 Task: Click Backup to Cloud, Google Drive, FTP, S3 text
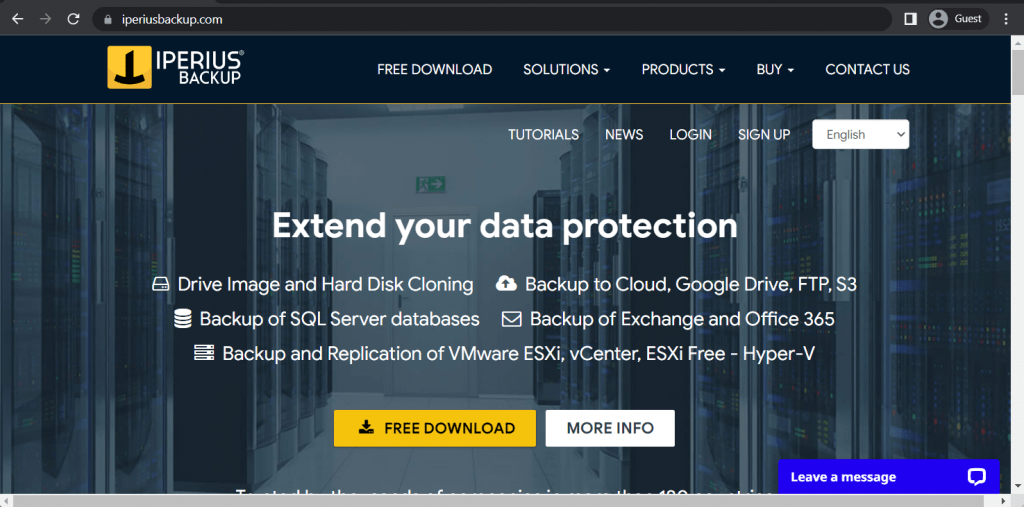(691, 285)
